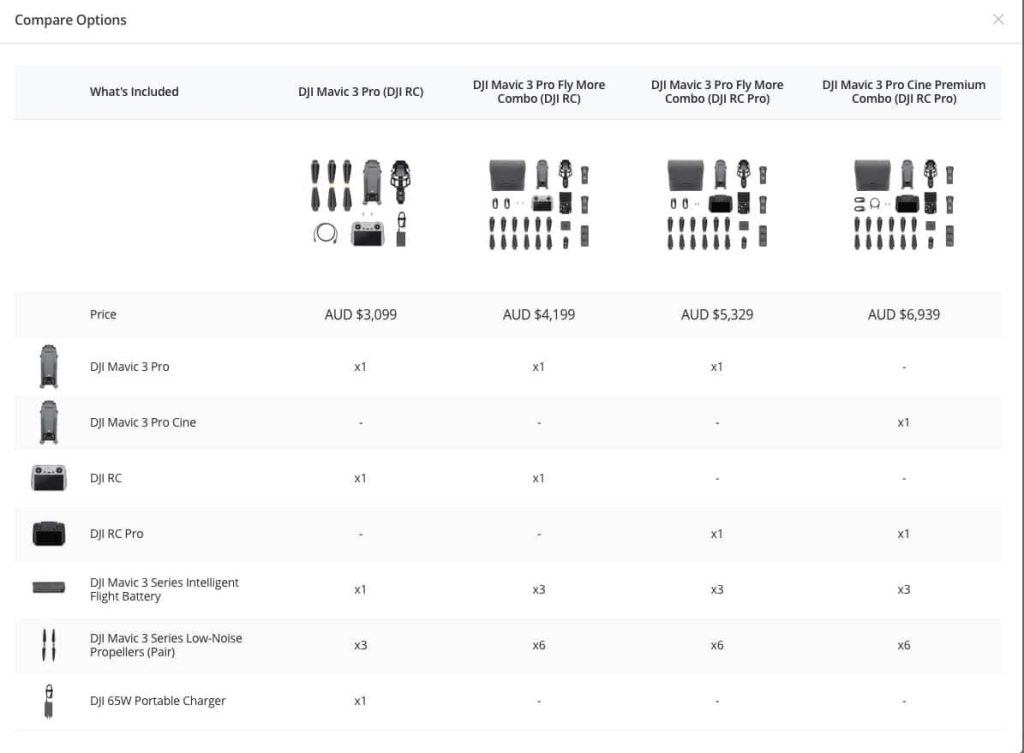Click the Low-Noise Propellers icon
Image resolution: width=1024 pixels, height=753 pixels.
click(48, 645)
